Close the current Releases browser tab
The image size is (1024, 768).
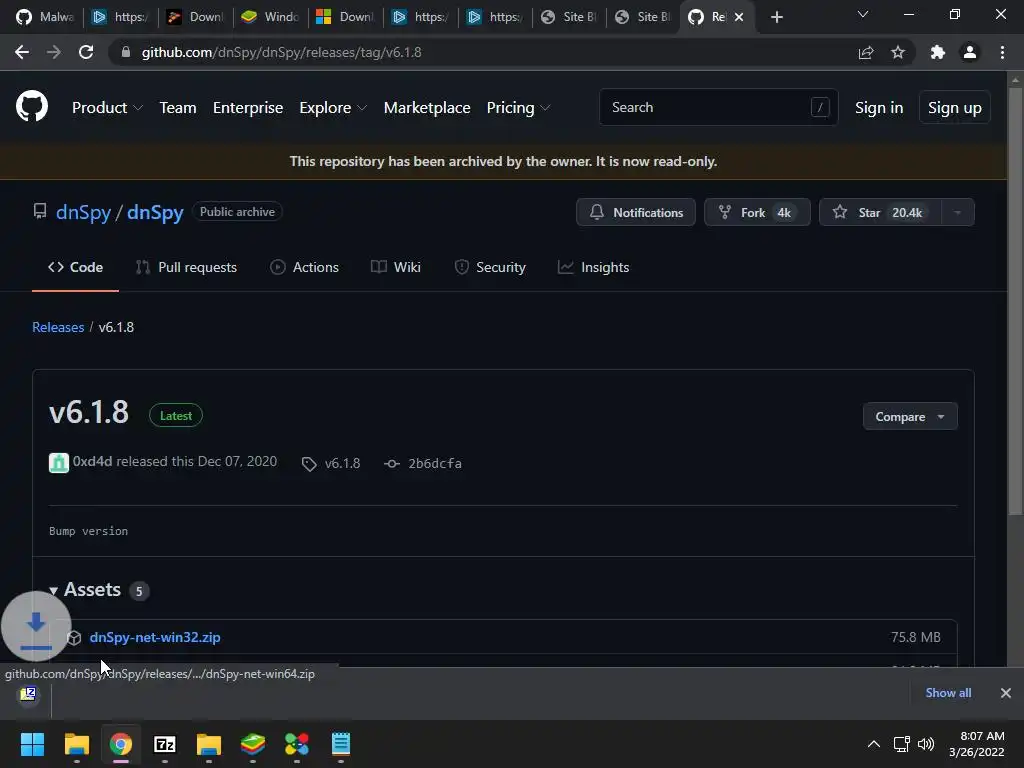pyautogui.click(x=739, y=17)
